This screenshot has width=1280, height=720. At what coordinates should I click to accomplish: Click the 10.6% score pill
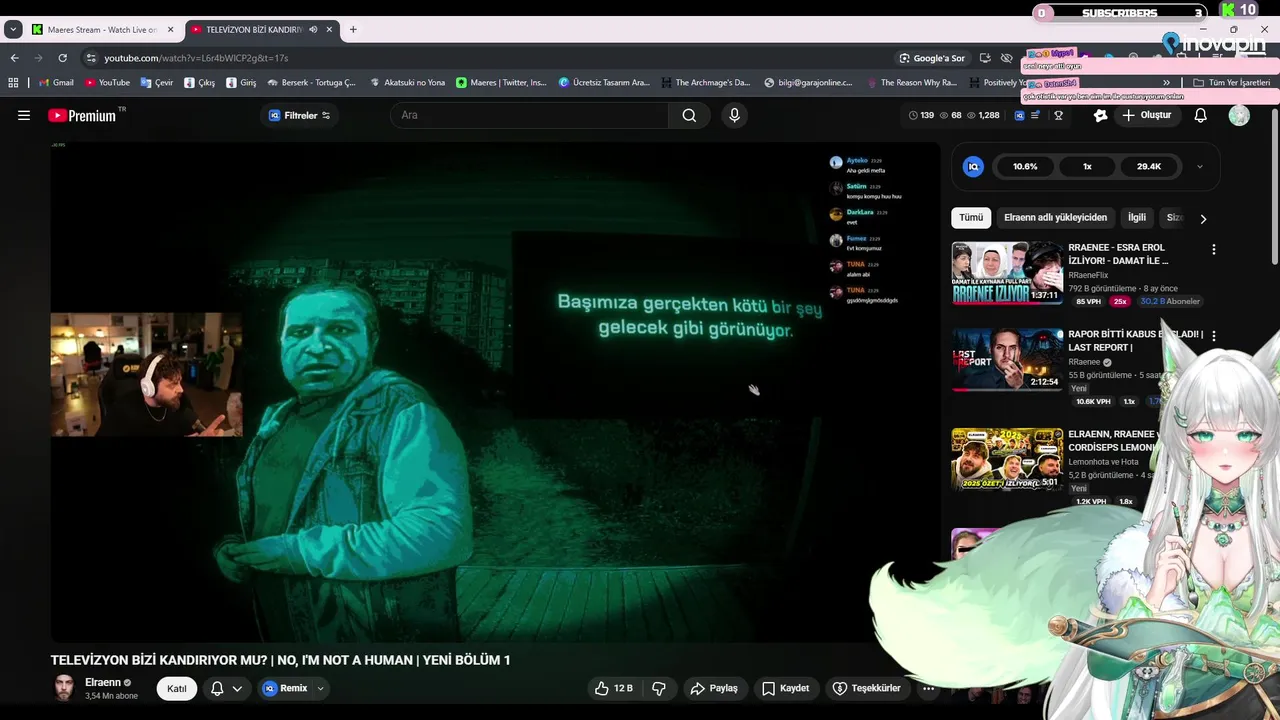point(1025,167)
